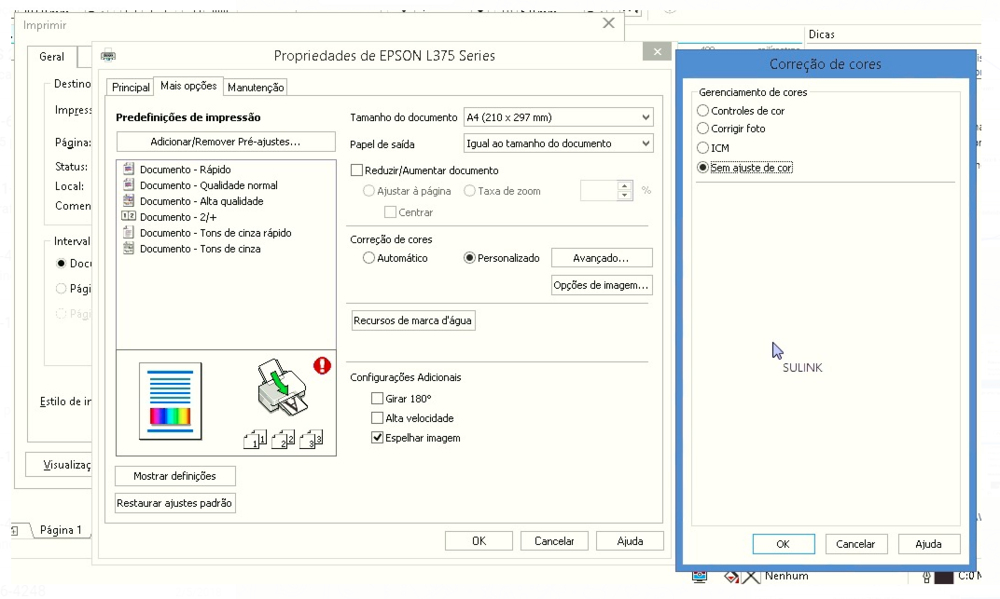Viewport: 1000px width, 599px height.
Task: Click the printer icon in the Propriedades title bar
Action: [108, 55]
